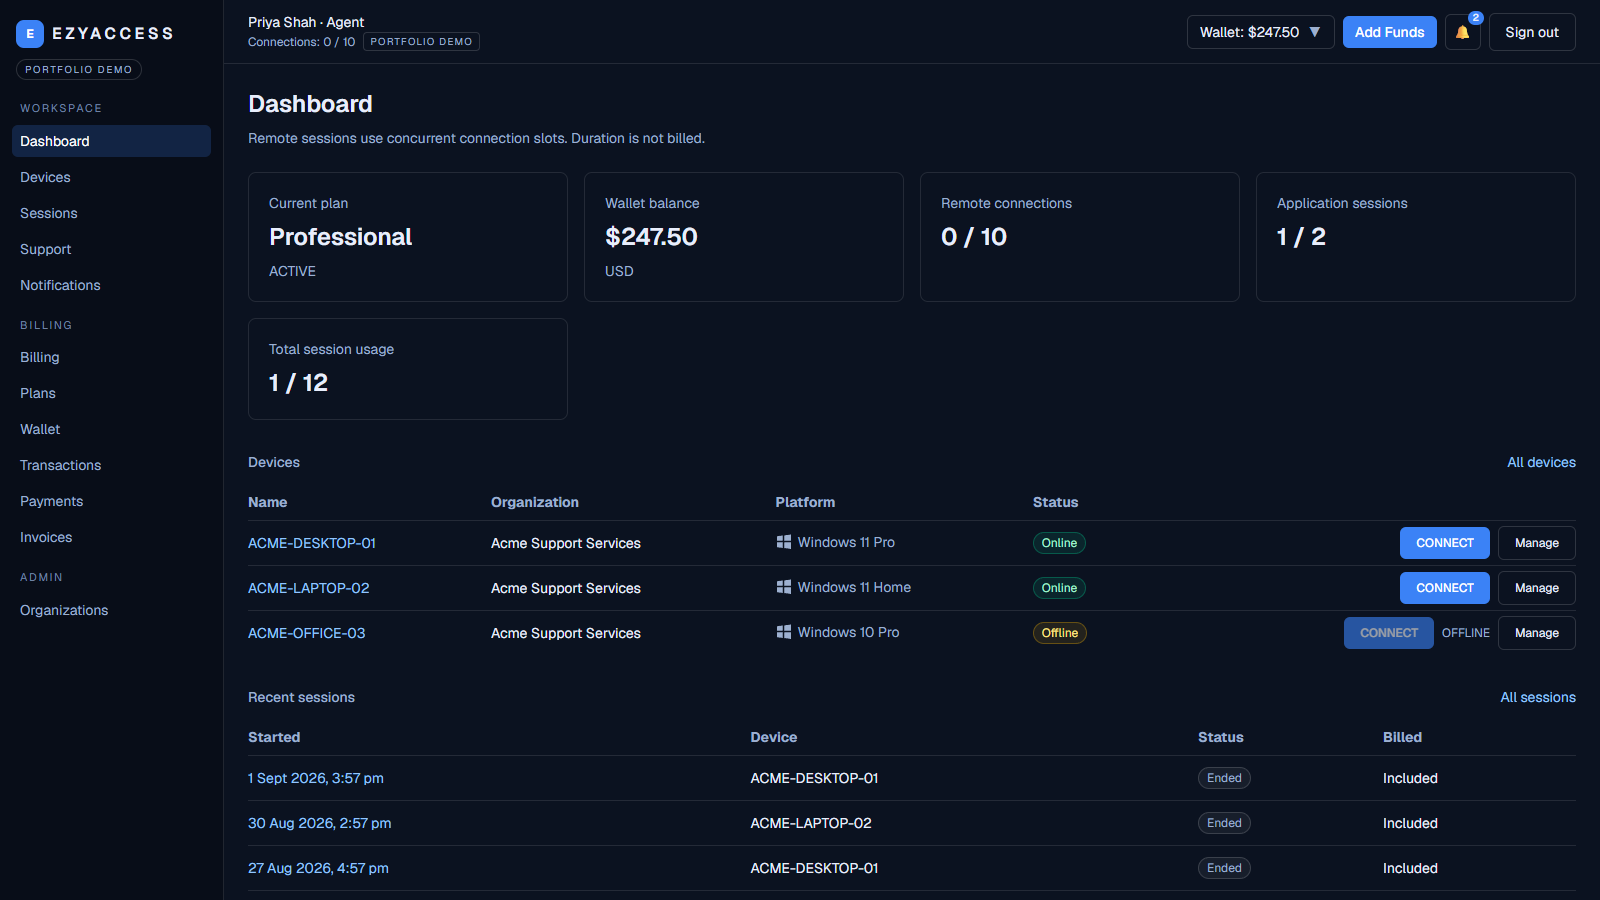
Task: Click the Ended badge for the 1 Sept session
Action: tap(1224, 778)
